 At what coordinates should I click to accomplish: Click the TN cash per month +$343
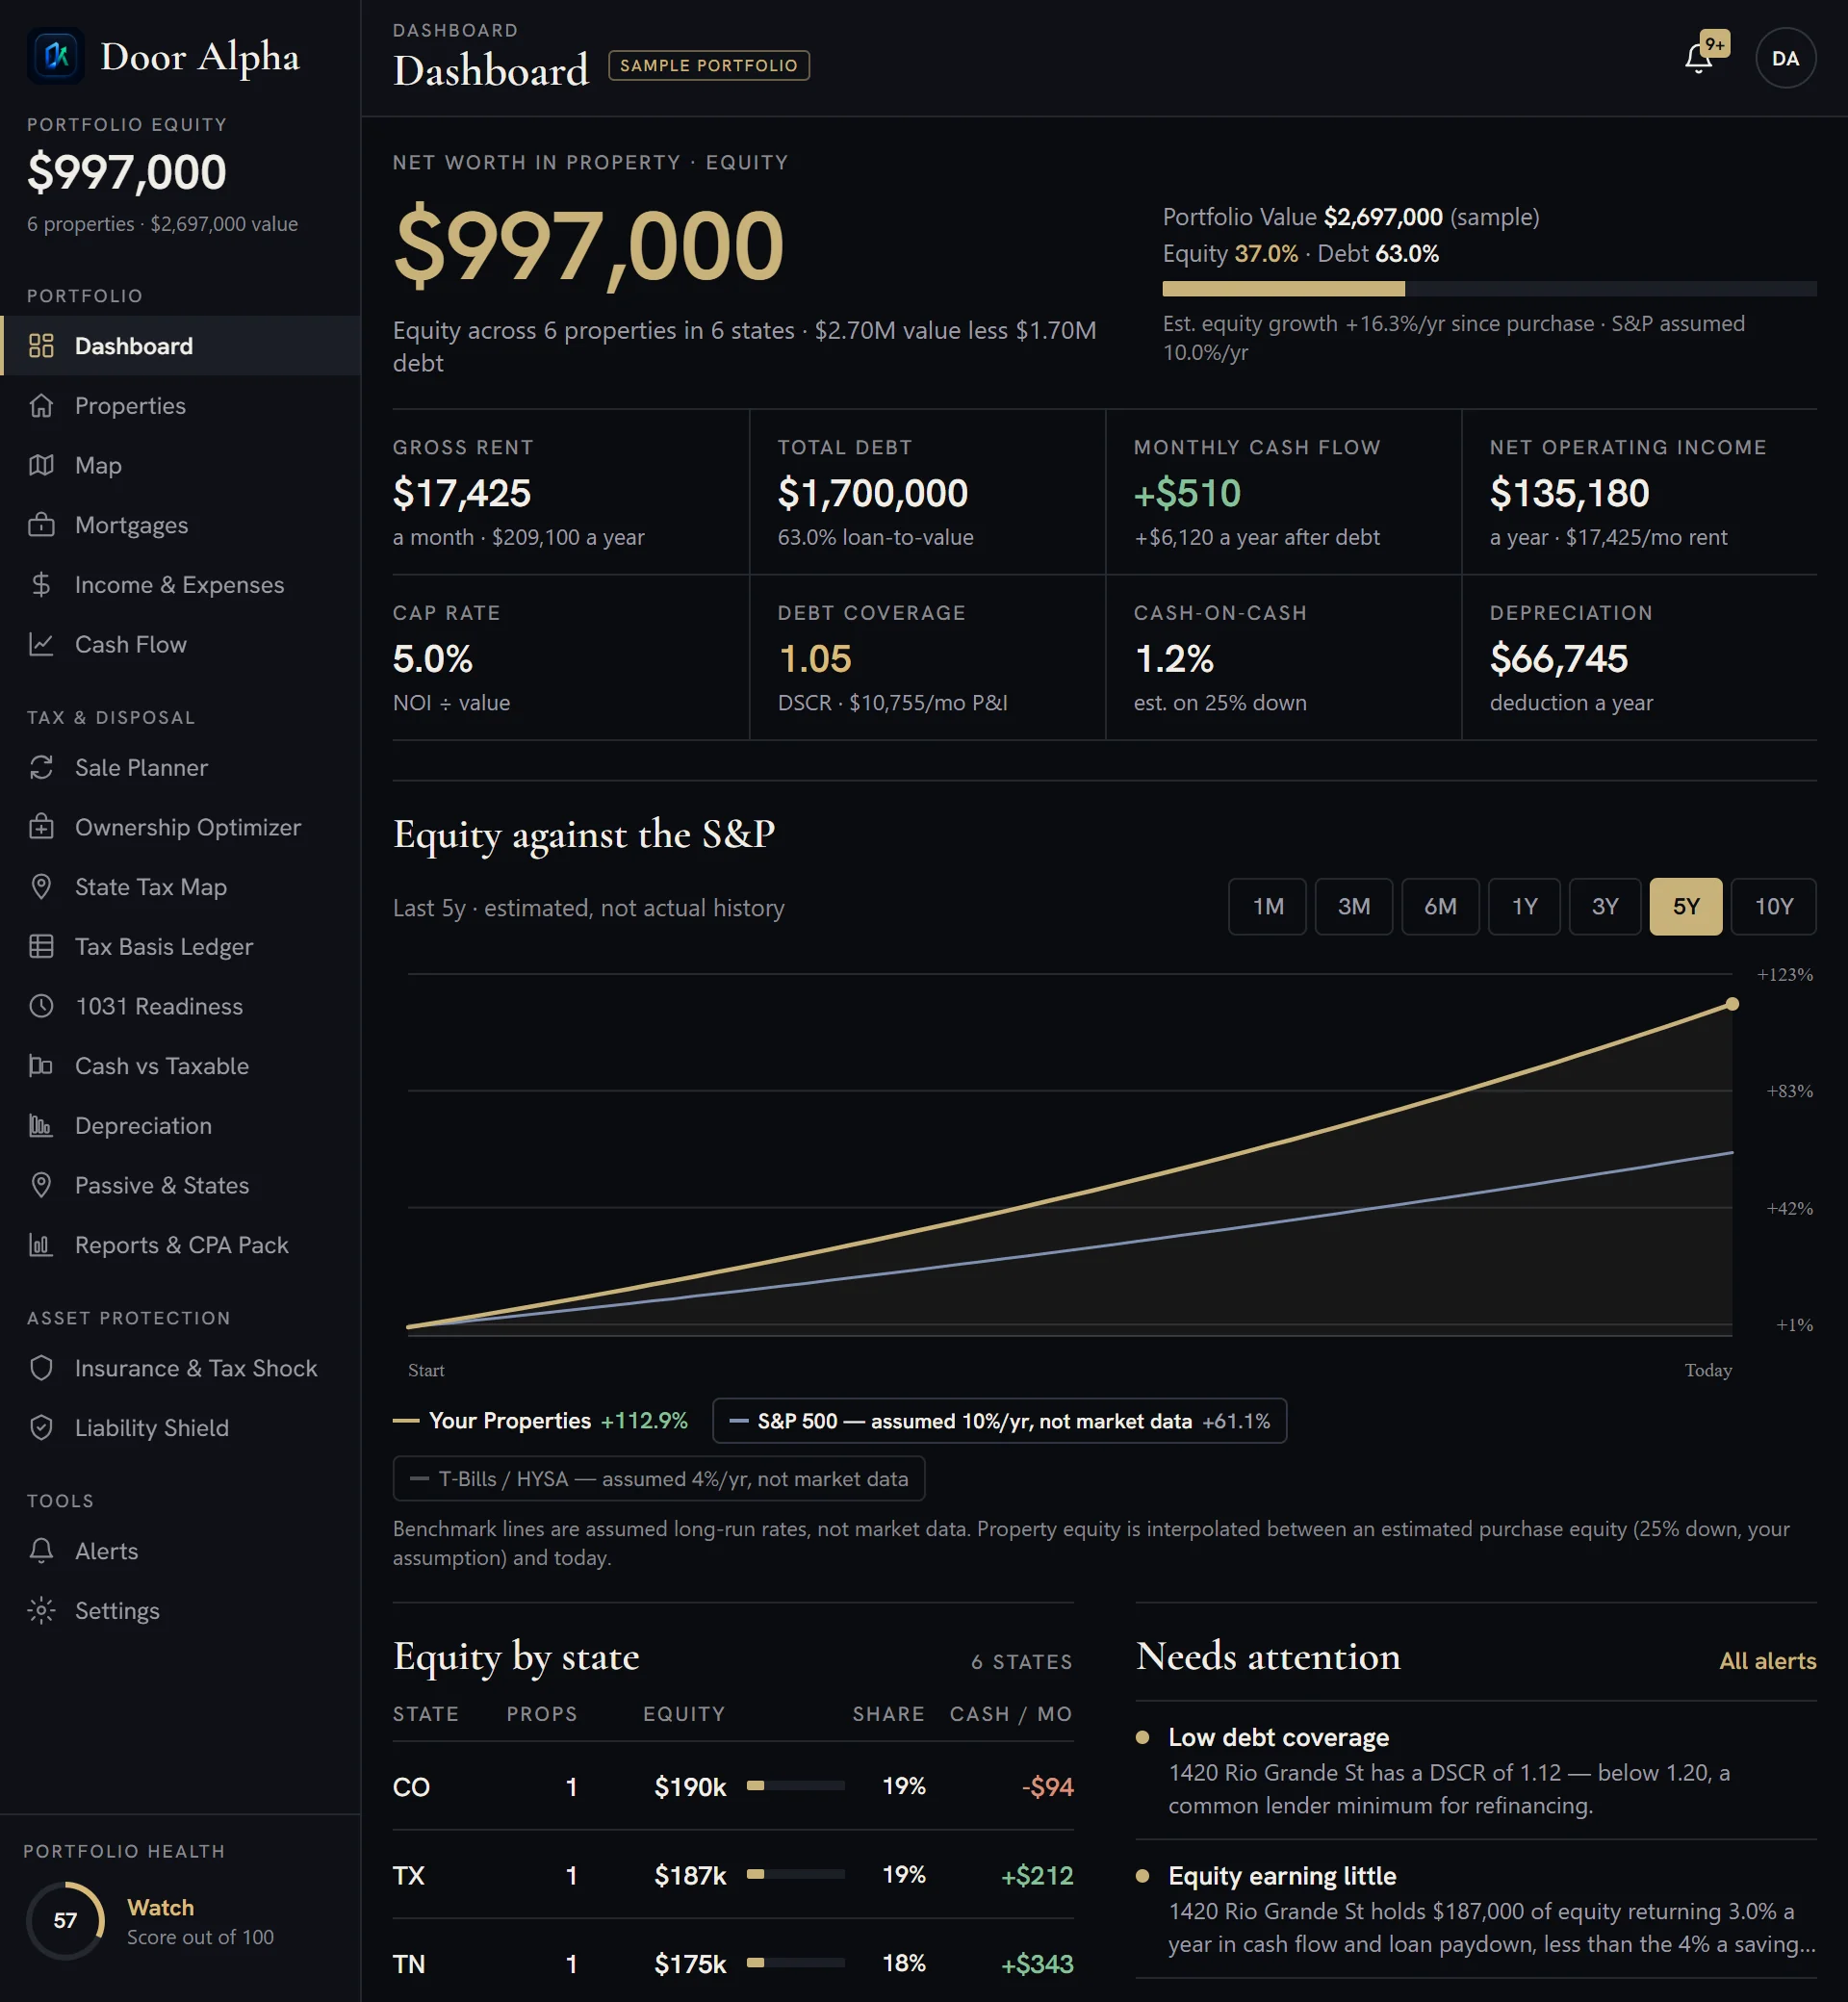[x=1037, y=1964]
